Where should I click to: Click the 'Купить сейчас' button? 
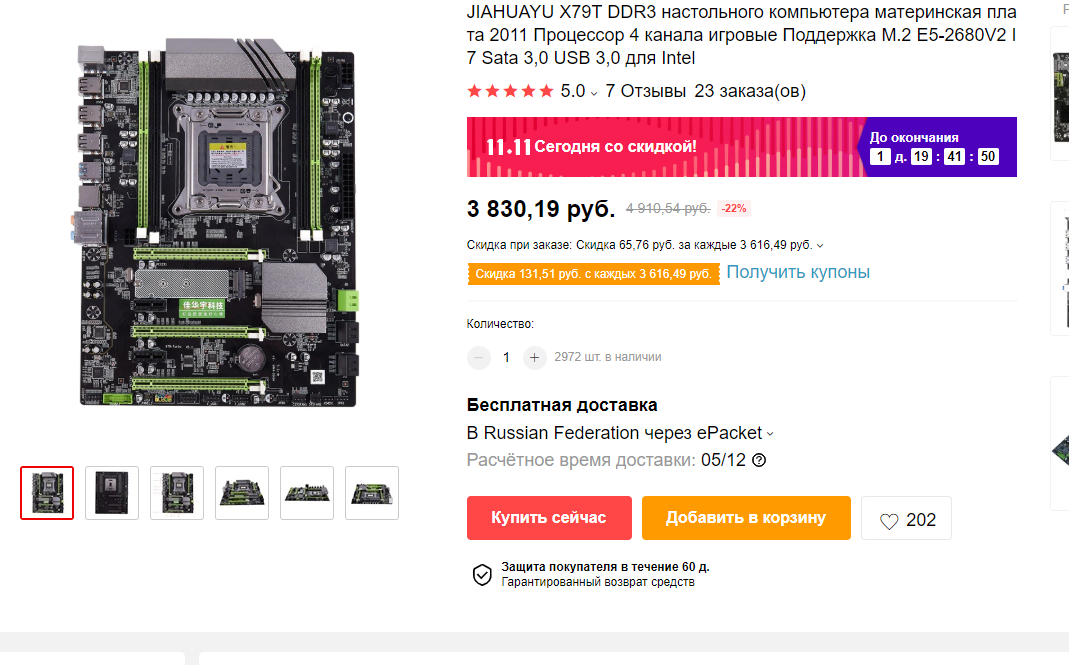549,518
